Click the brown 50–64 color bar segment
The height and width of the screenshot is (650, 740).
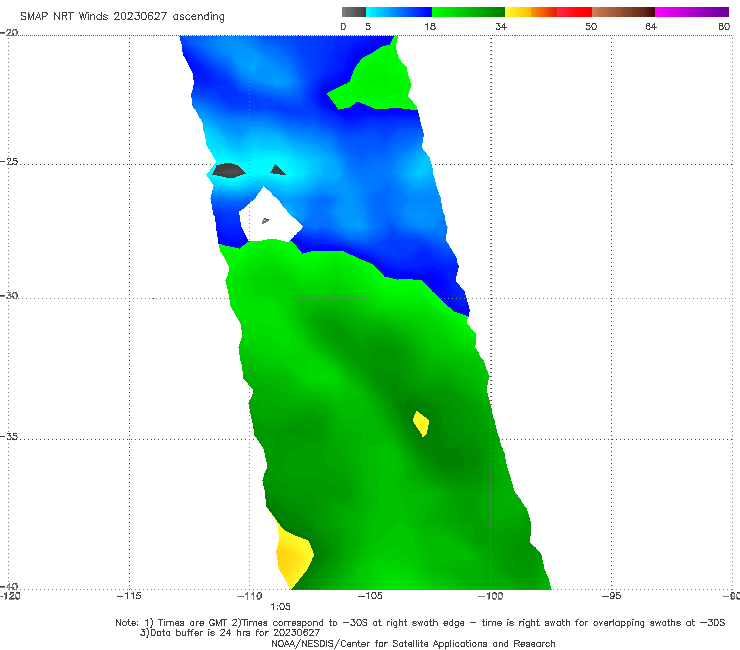pyautogui.click(x=623, y=12)
